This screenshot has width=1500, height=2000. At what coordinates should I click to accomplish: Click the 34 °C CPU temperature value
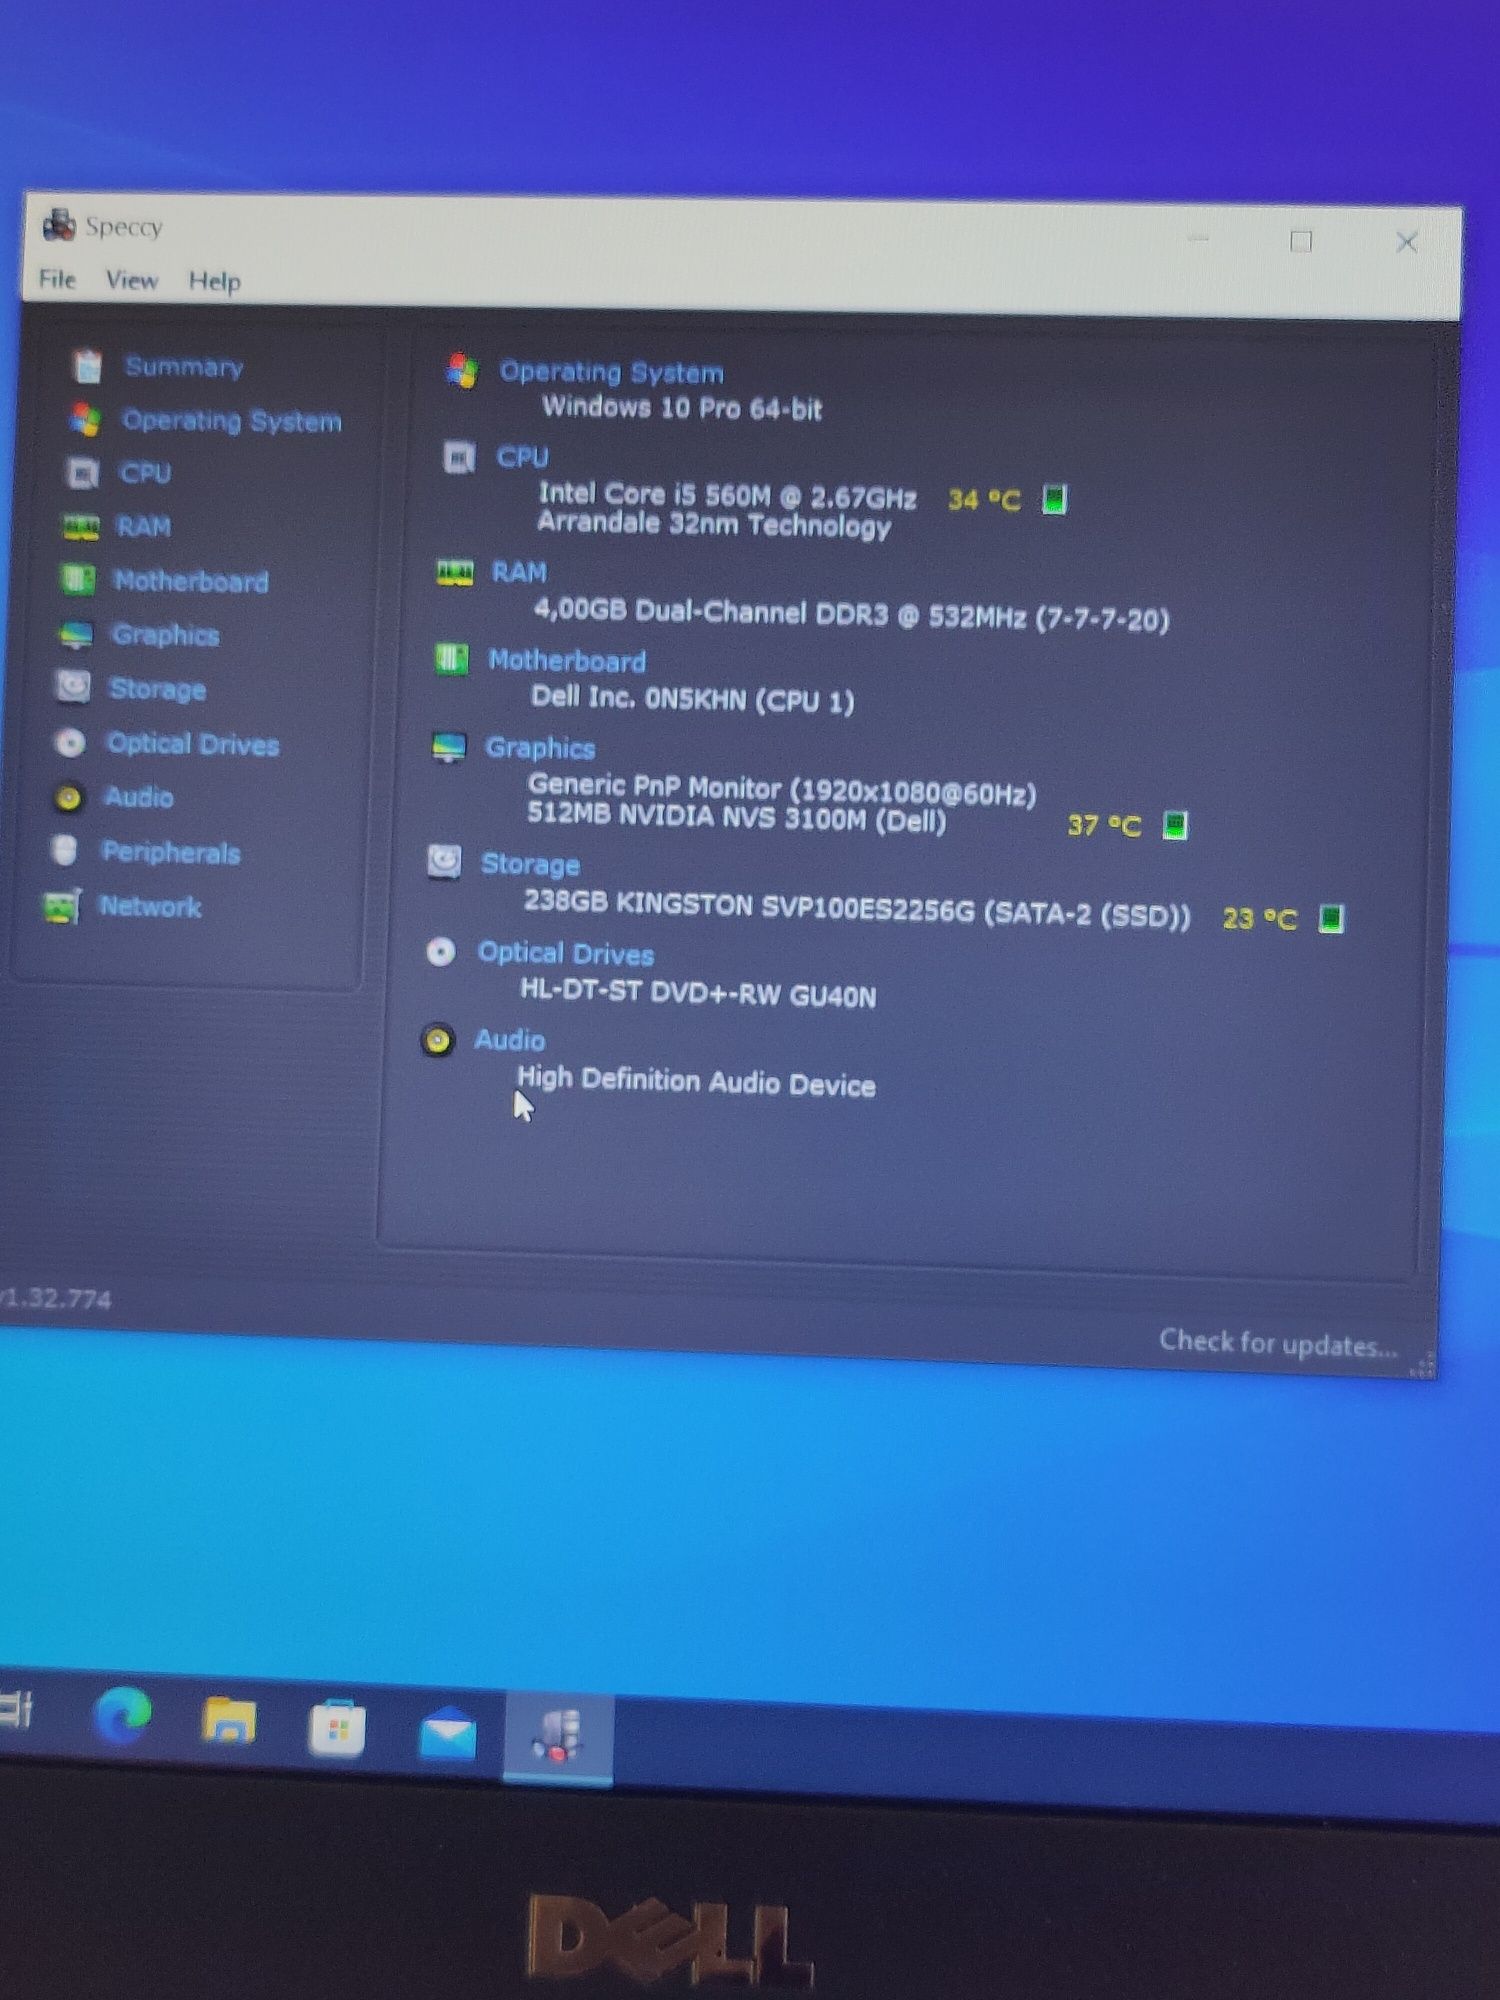pyautogui.click(x=984, y=500)
